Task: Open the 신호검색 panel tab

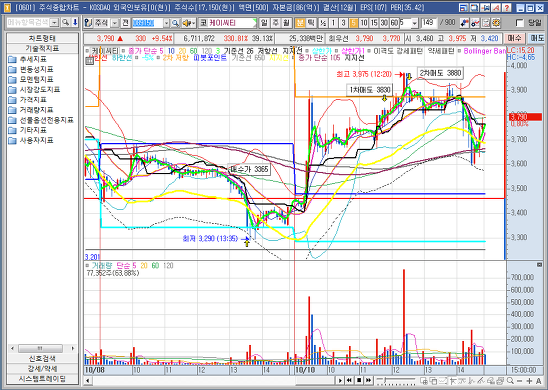Action: 42,359
